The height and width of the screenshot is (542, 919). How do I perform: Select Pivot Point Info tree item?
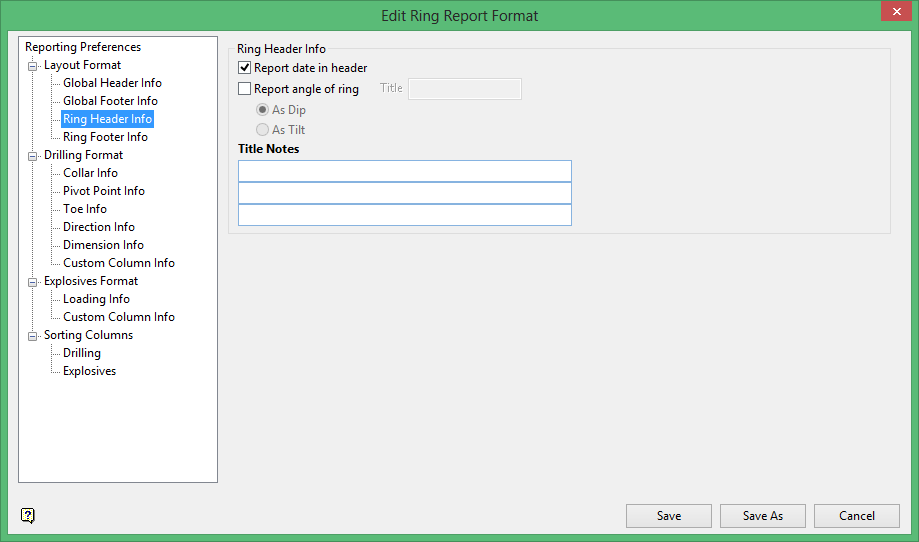coord(103,191)
